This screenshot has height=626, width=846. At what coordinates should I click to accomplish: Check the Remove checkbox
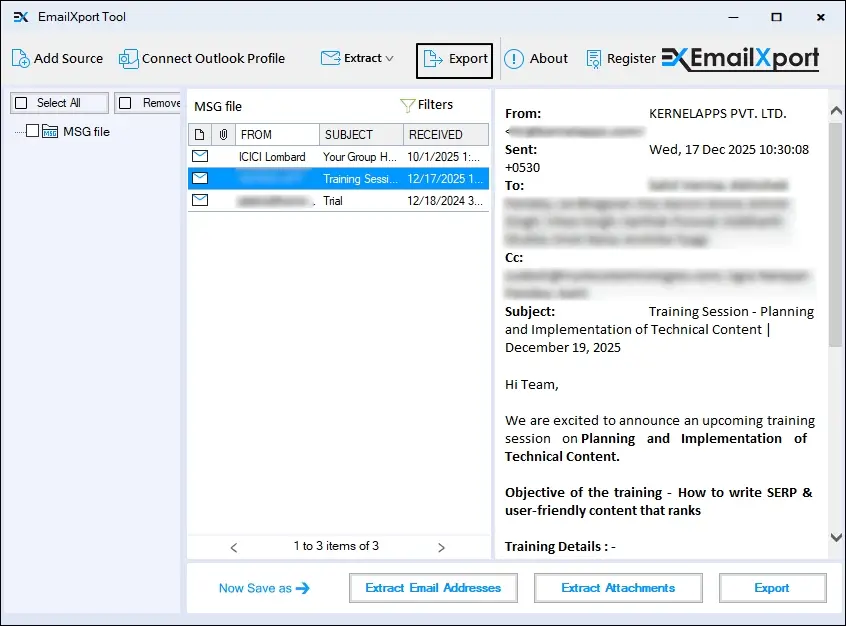pos(126,102)
